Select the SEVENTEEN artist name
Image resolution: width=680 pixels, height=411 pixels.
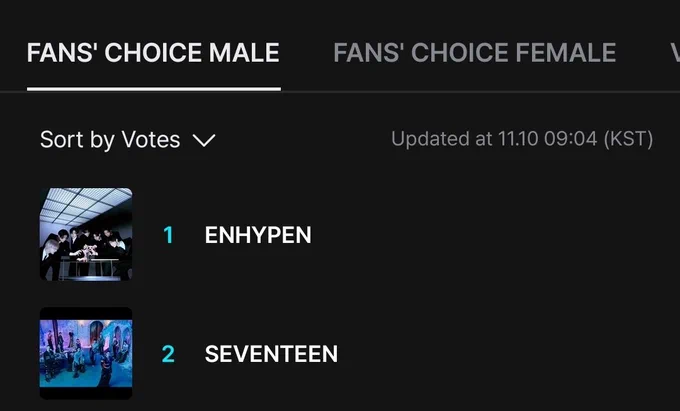tap(271, 354)
